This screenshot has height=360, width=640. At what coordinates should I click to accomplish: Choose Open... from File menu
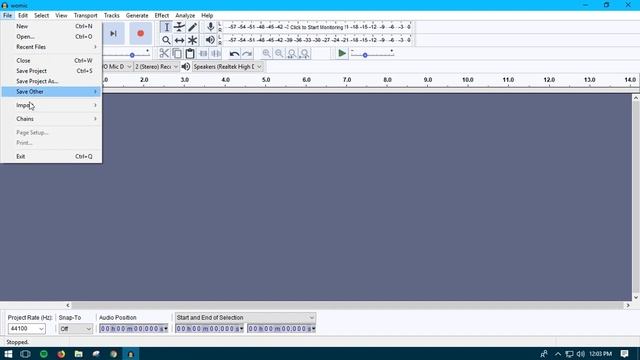click(51, 37)
